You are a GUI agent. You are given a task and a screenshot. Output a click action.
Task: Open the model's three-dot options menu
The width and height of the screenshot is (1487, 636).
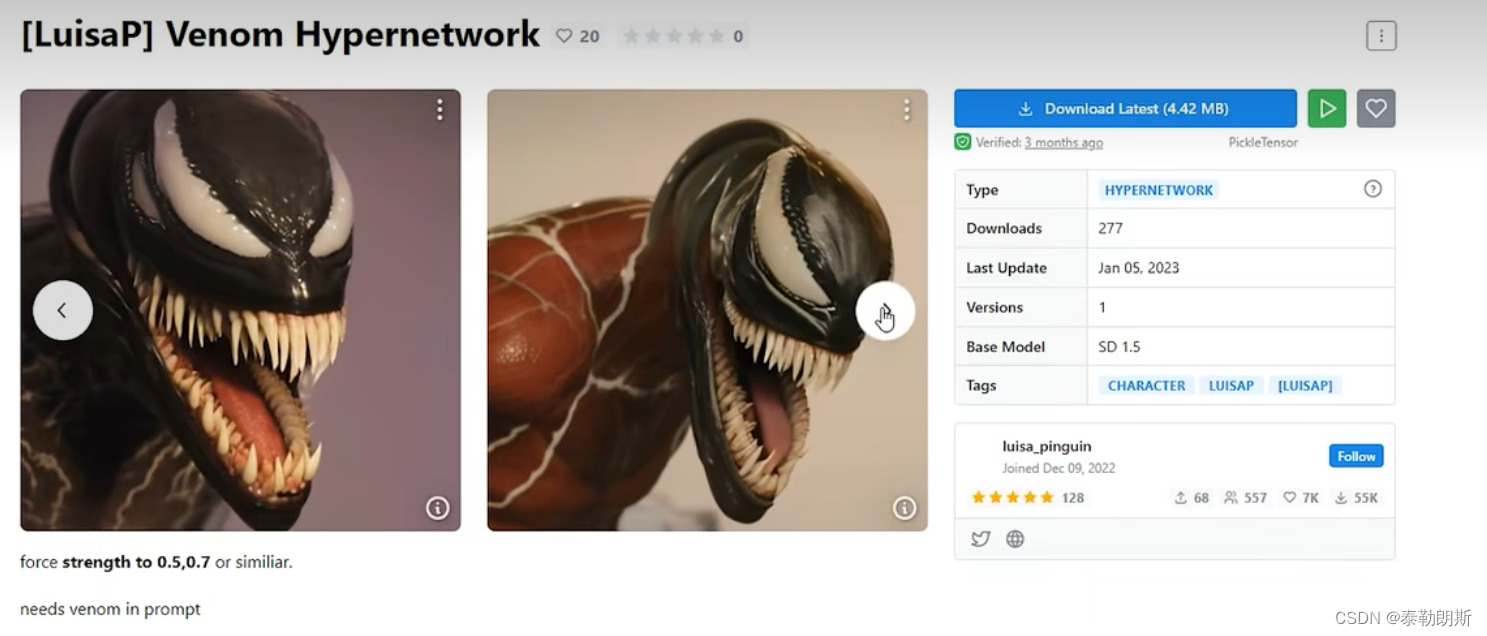1381,36
